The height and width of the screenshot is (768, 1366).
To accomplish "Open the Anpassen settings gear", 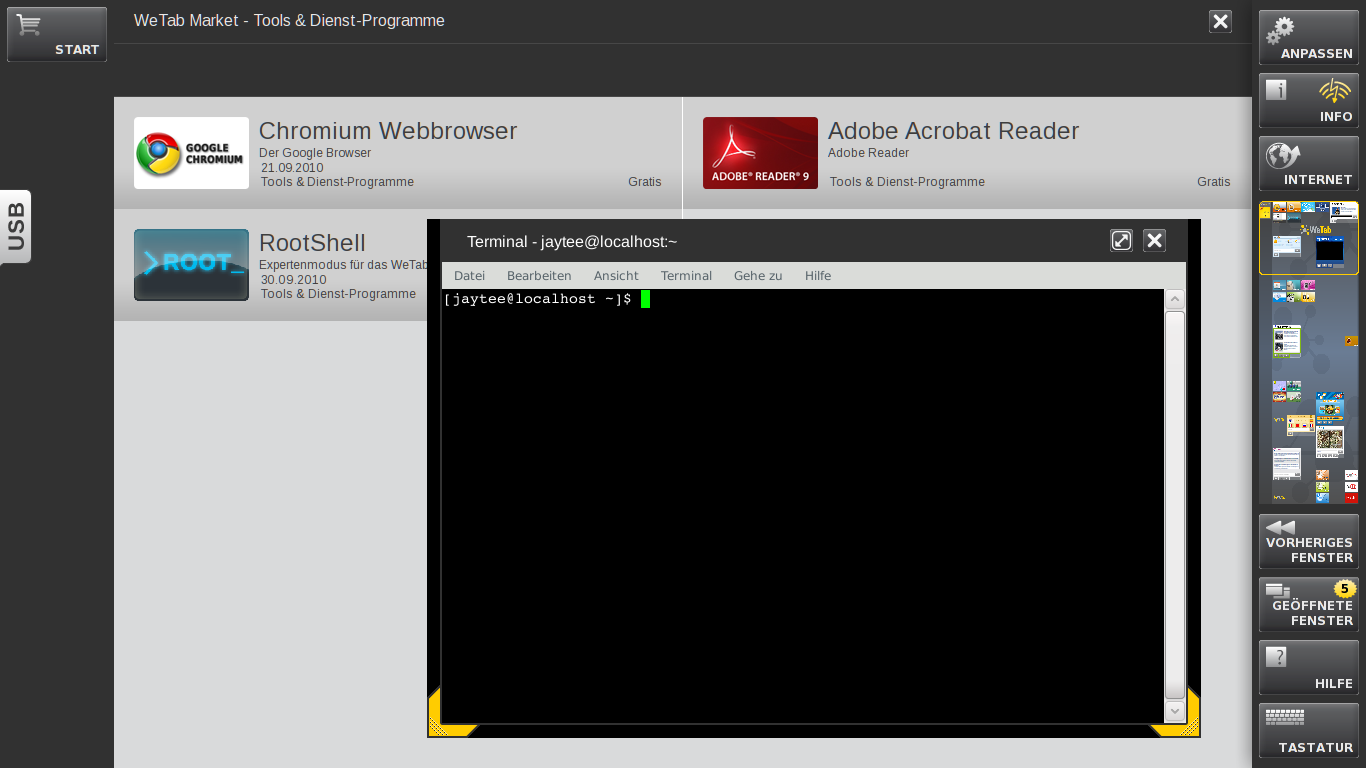I will click(x=1308, y=38).
